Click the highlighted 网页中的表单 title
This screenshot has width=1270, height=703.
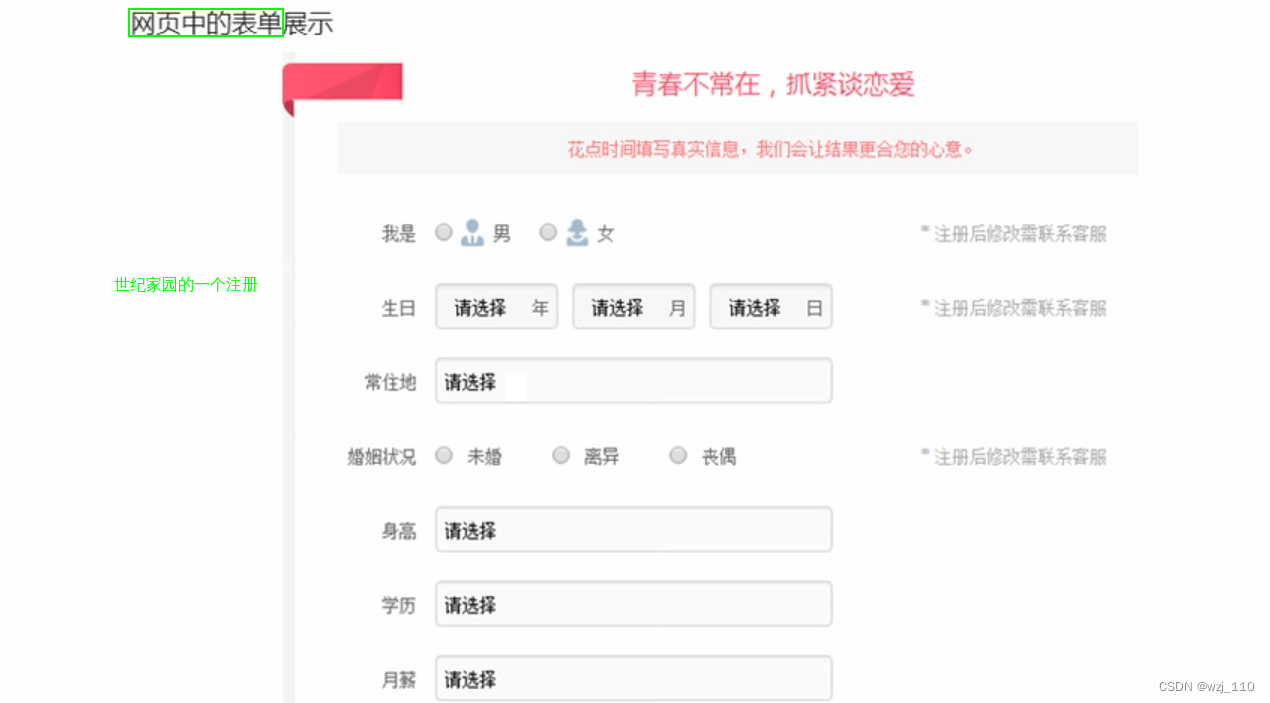204,22
